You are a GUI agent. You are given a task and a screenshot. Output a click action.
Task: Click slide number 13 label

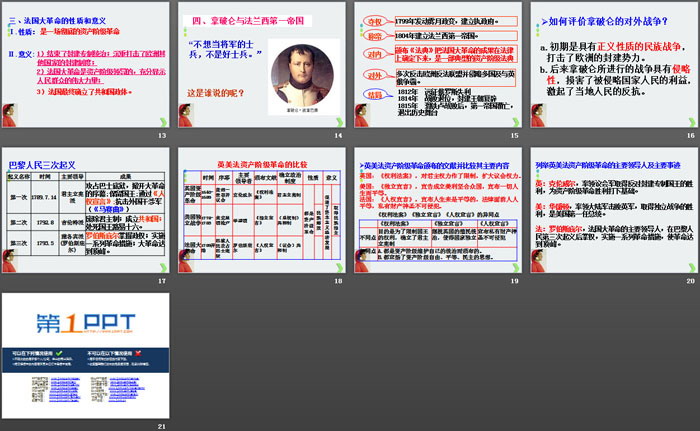162,135
